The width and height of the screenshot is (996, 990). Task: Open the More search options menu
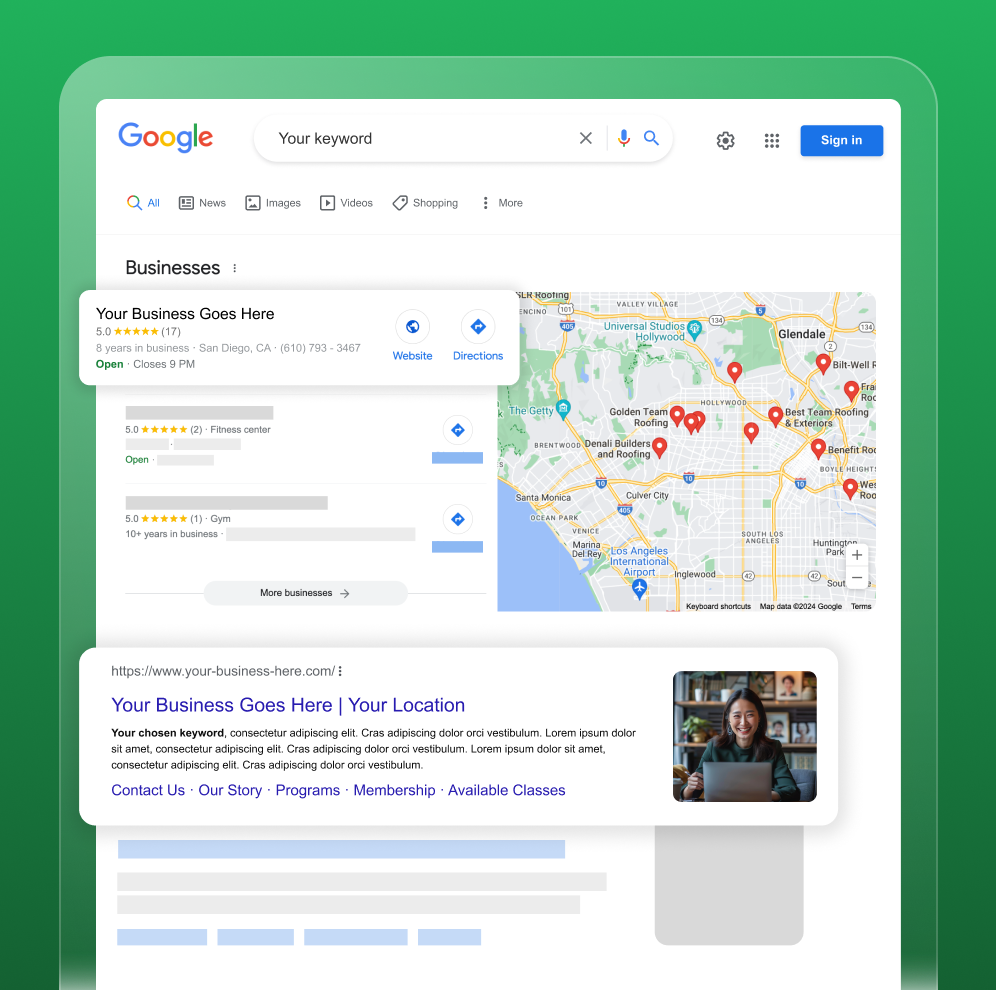tap(501, 203)
